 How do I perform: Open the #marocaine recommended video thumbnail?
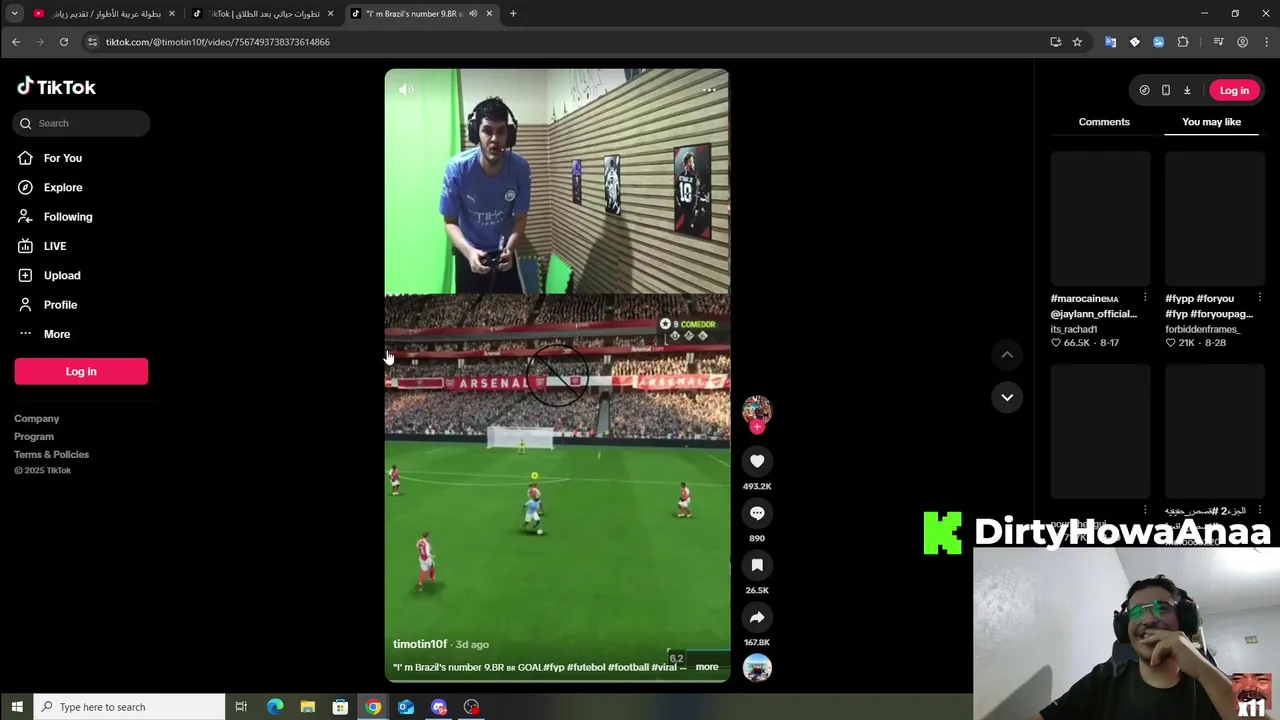[1100, 218]
